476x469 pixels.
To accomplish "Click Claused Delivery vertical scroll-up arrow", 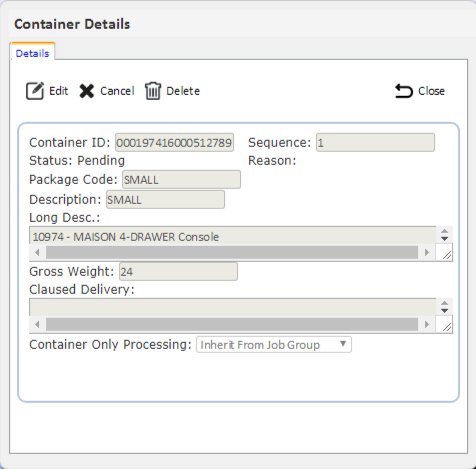I will (x=444, y=303).
